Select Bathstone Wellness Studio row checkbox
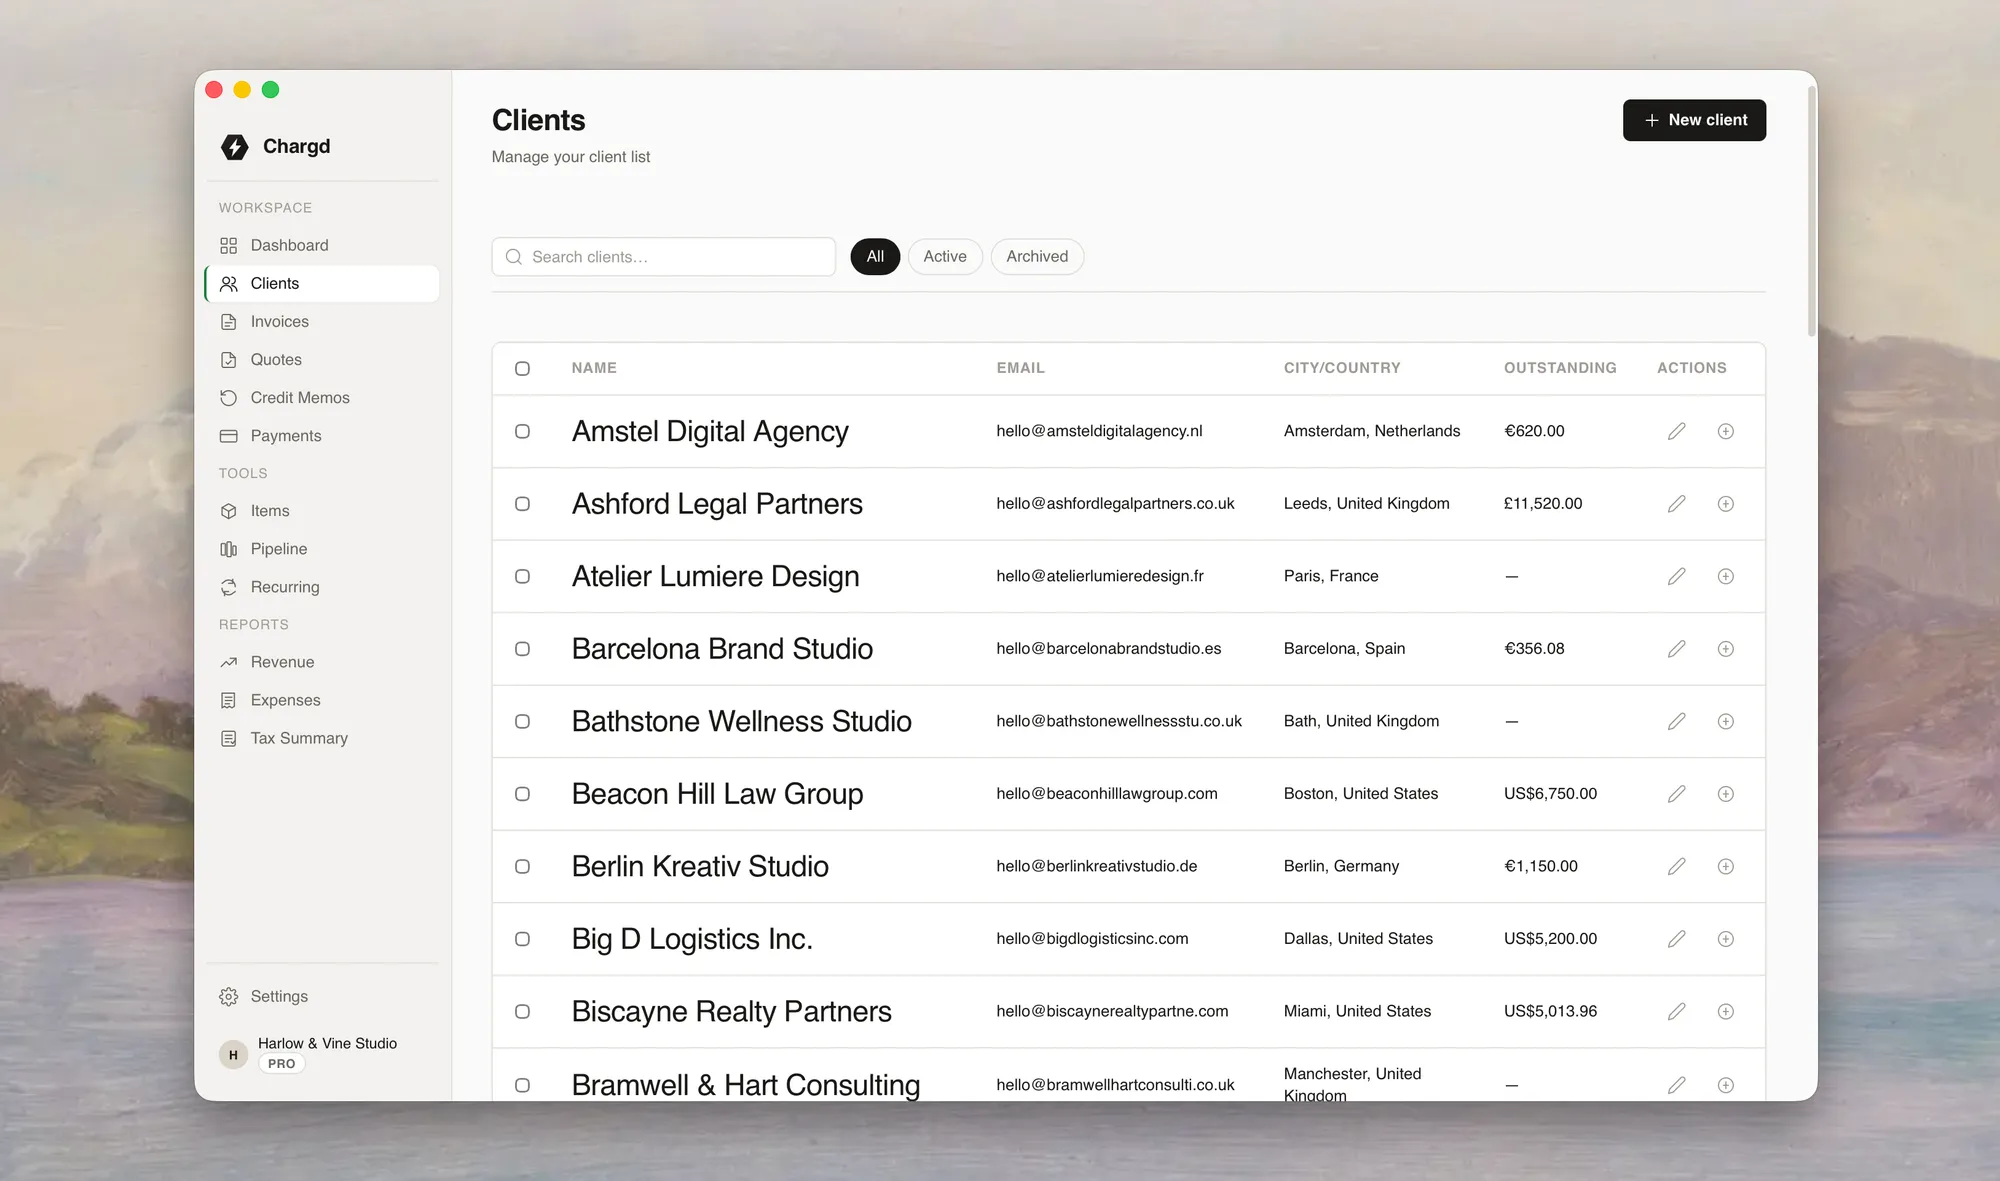Viewport: 2000px width, 1181px height. pyautogui.click(x=522, y=722)
